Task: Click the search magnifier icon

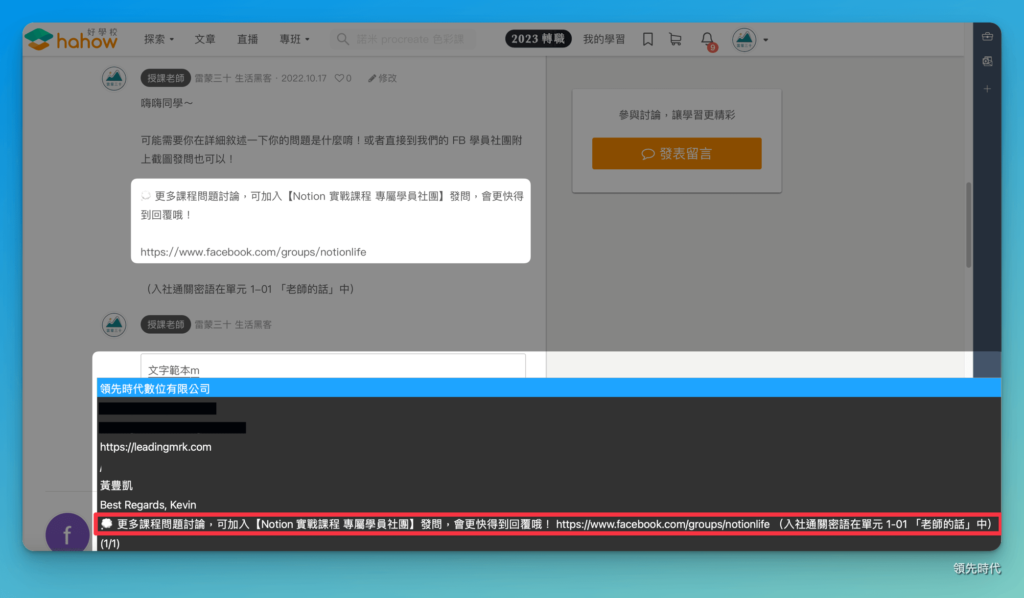Action: point(342,39)
